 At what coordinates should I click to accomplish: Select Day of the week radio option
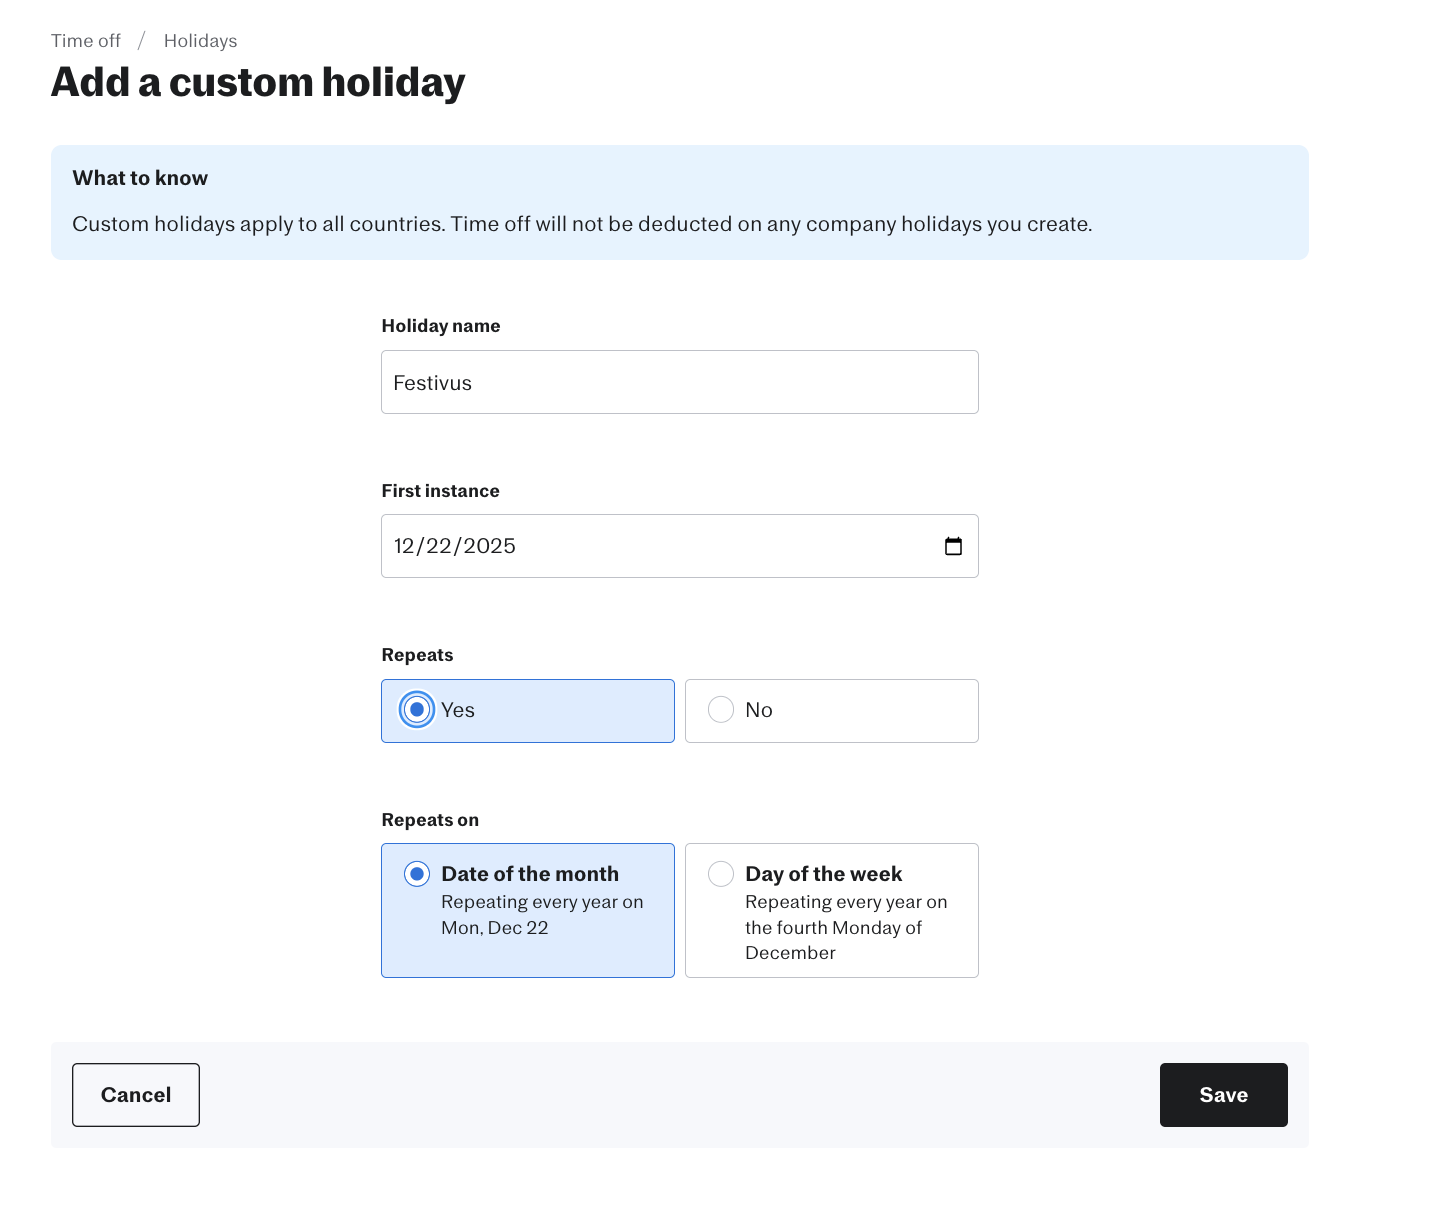point(721,874)
